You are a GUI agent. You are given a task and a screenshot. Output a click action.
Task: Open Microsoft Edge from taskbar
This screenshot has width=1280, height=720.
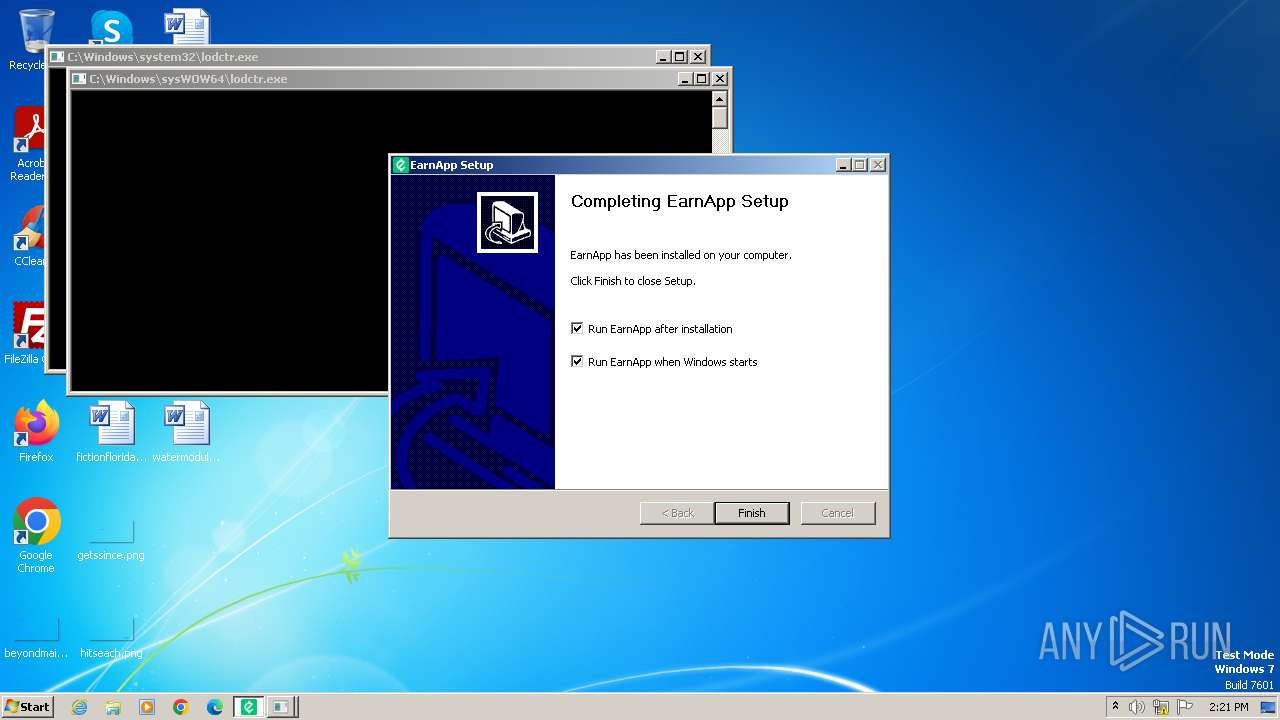215,707
